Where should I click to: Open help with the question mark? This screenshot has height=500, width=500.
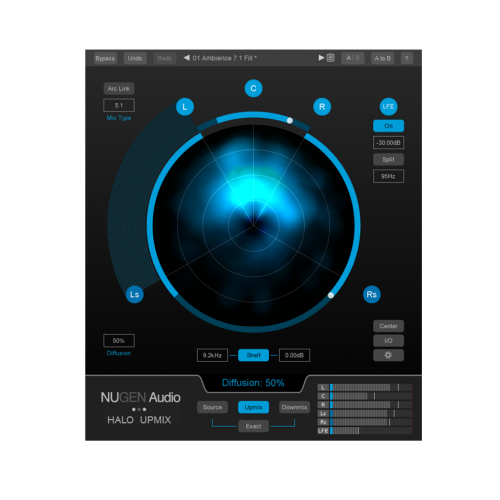407,58
